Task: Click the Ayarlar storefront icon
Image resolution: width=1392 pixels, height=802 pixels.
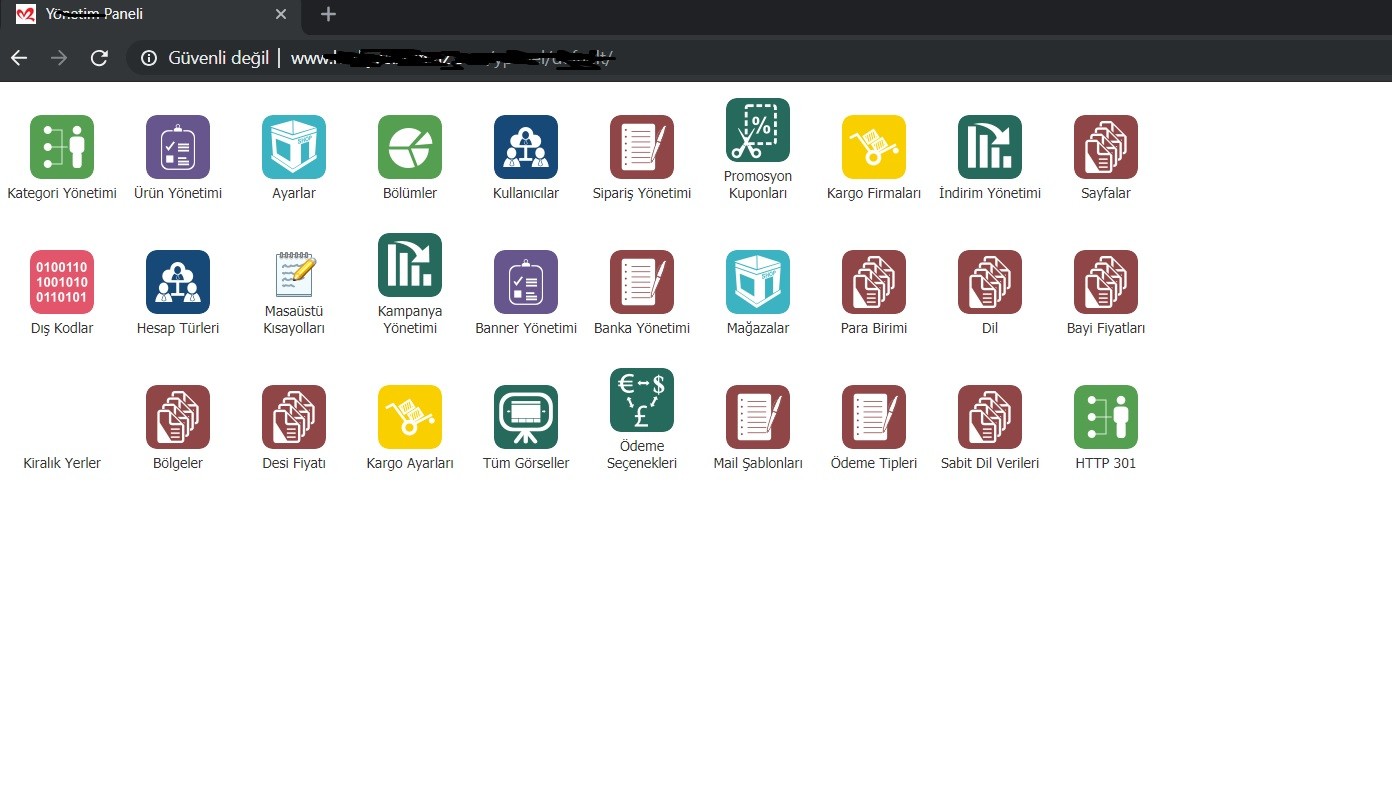Action: 294,147
